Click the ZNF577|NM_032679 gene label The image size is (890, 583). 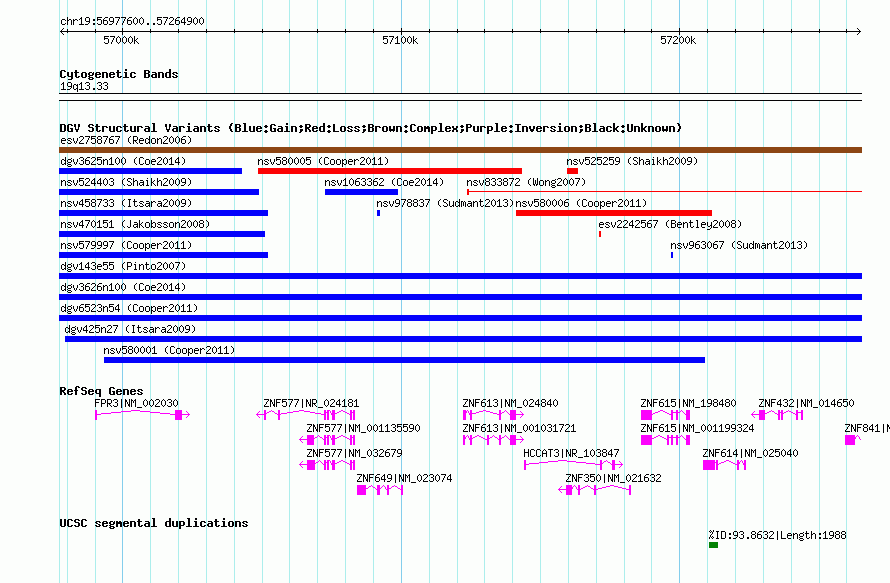click(x=354, y=453)
